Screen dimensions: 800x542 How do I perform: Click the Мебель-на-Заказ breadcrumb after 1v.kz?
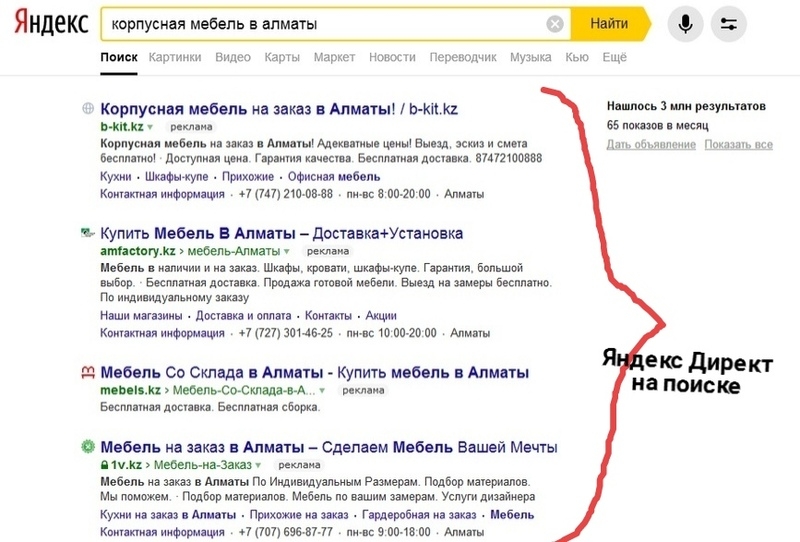coord(203,465)
